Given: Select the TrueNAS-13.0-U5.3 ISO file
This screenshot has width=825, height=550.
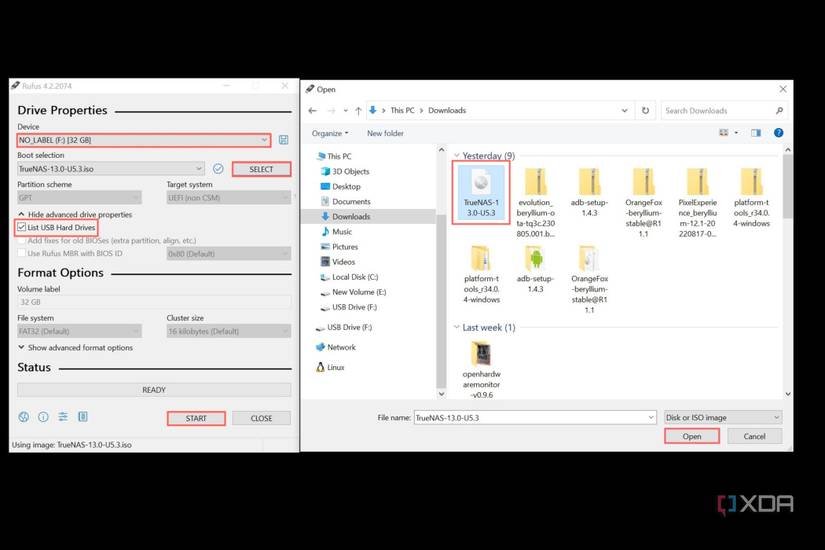Looking at the screenshot, I should tap(481, 192).
